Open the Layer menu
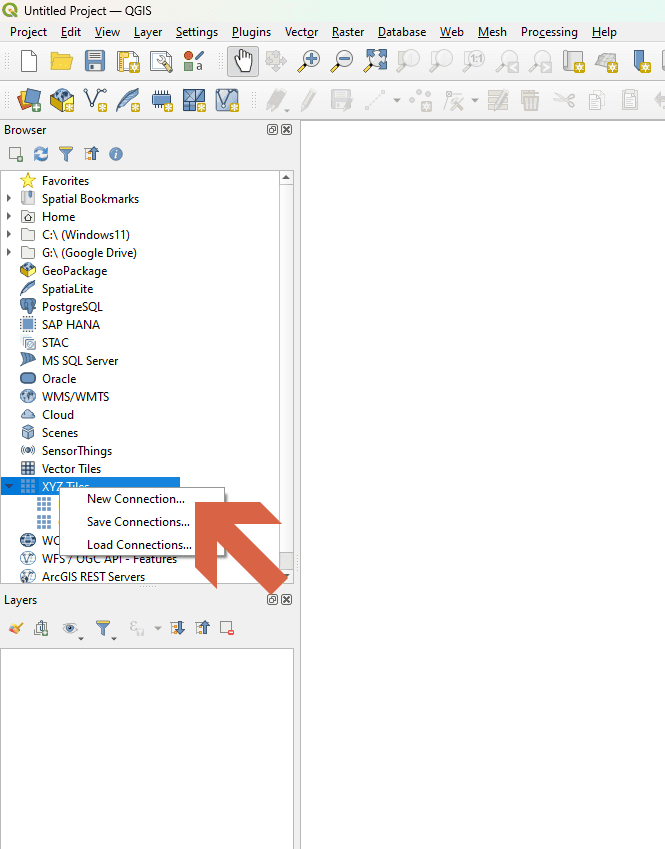 pos(148,32)
